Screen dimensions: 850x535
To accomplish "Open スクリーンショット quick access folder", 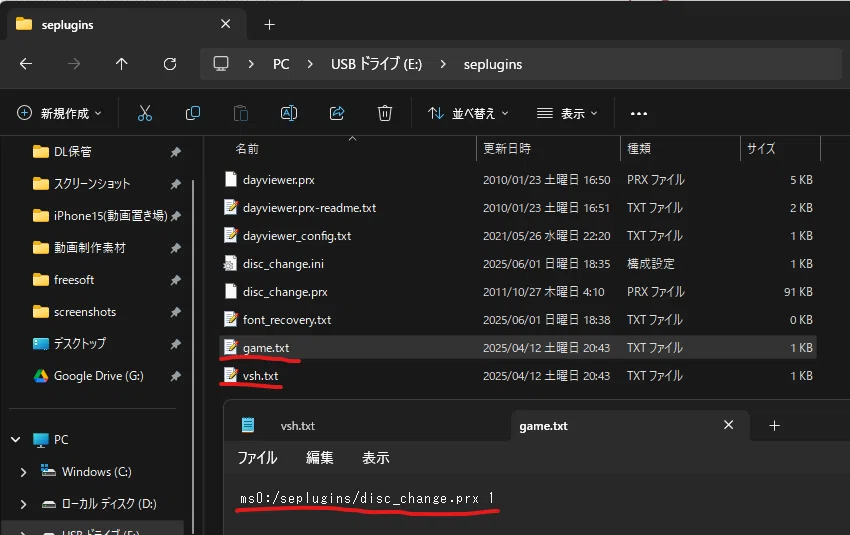I will 92,184.
